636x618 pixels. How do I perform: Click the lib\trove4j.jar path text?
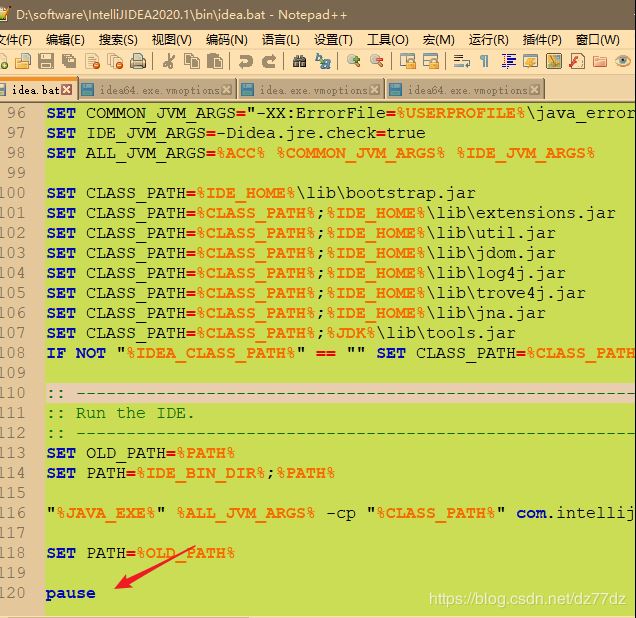pos(510,293)
